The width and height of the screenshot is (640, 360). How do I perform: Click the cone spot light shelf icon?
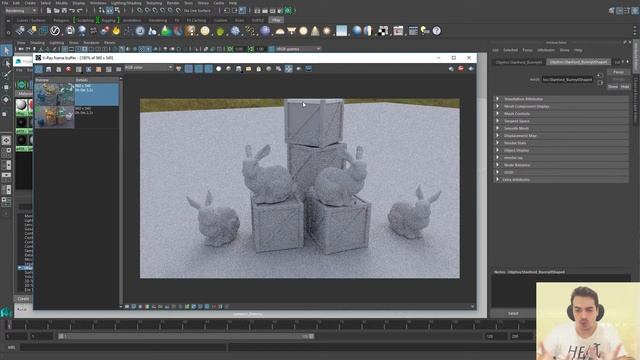pos(315,31)
